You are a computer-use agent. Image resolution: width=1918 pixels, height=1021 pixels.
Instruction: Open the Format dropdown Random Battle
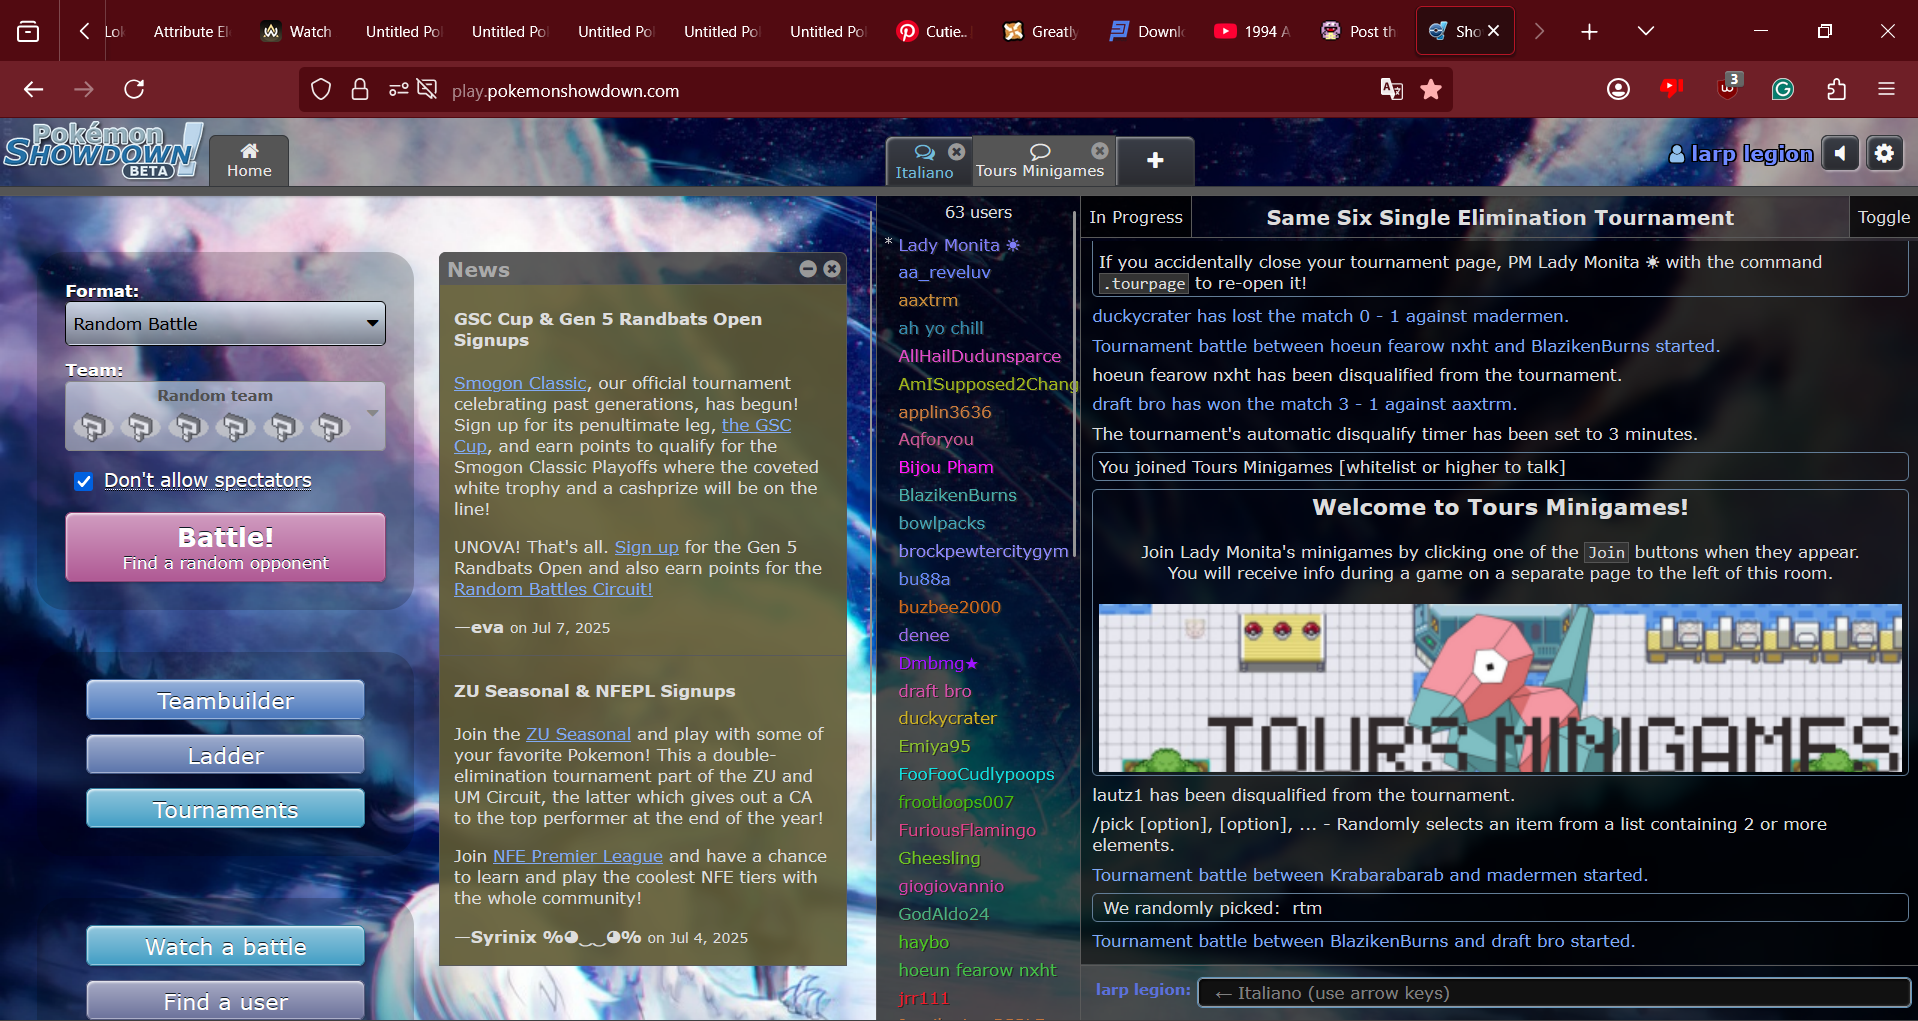(x=225, y=324)
